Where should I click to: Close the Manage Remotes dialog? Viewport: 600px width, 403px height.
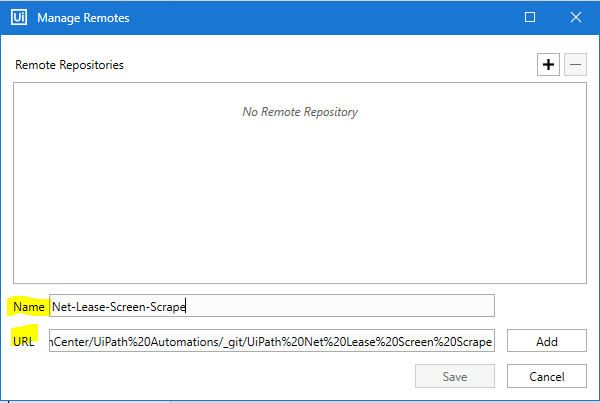click(576, 17)
